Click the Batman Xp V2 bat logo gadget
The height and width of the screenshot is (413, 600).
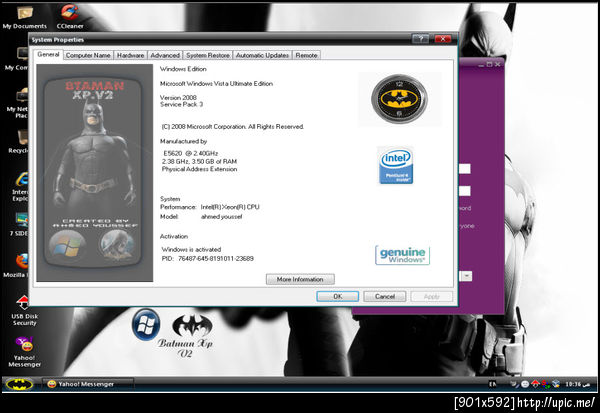click(x=186, y=336)
